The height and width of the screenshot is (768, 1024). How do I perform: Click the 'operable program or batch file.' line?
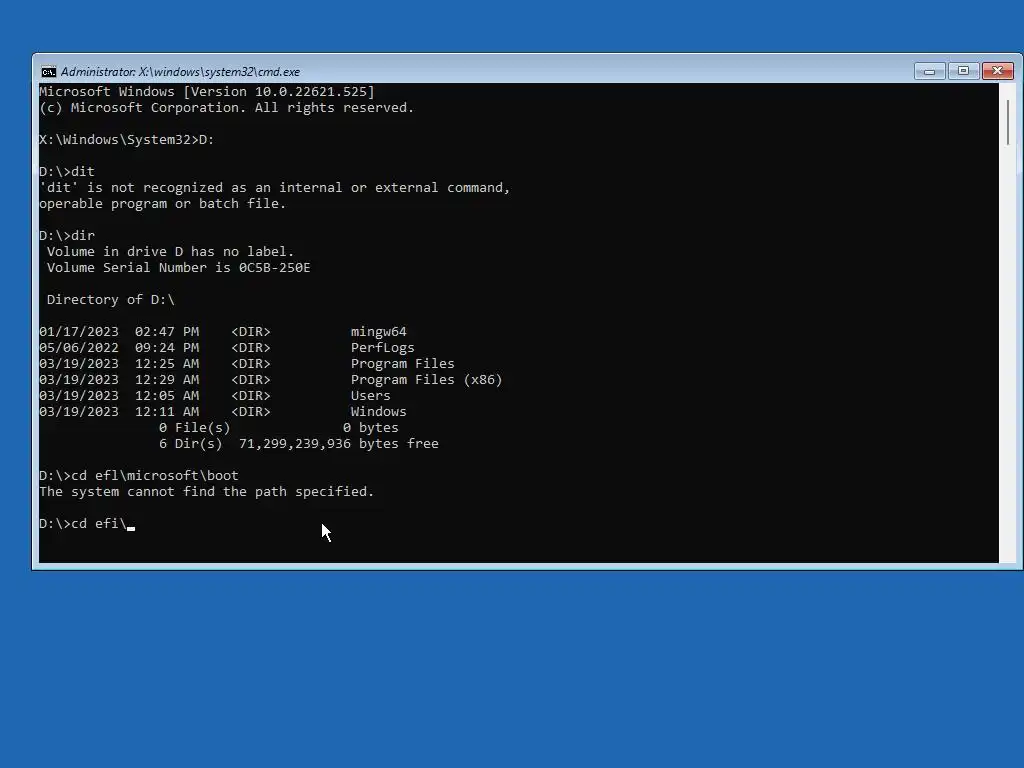(x=163, y=204)
